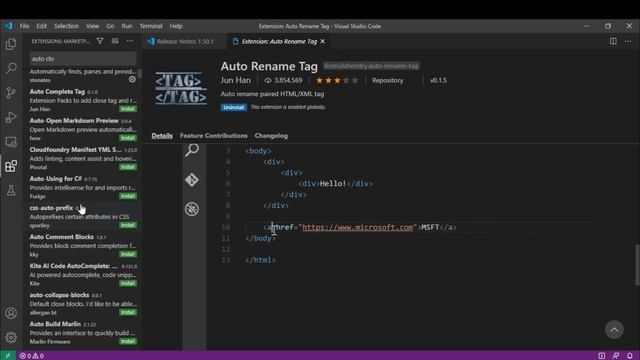Select auto-collapse-blocks in results list
This screenshot has height=360, width=640.
pyautogui.click(x=83, y=303)
